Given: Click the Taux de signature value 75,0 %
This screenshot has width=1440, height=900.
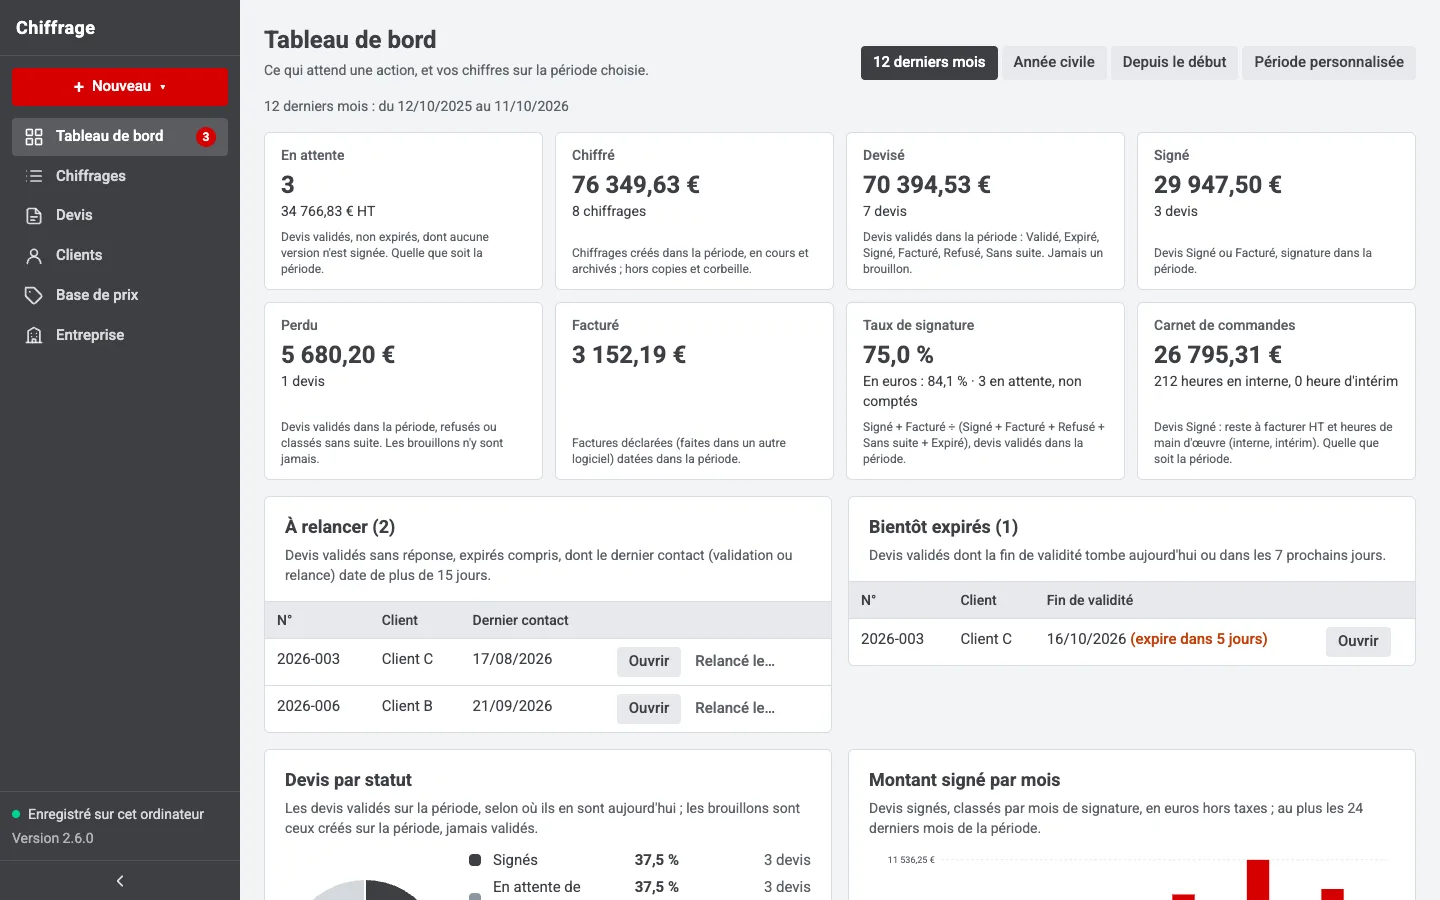Looking at the screenshot, I should pyautogui.click(x=898, y=355).
